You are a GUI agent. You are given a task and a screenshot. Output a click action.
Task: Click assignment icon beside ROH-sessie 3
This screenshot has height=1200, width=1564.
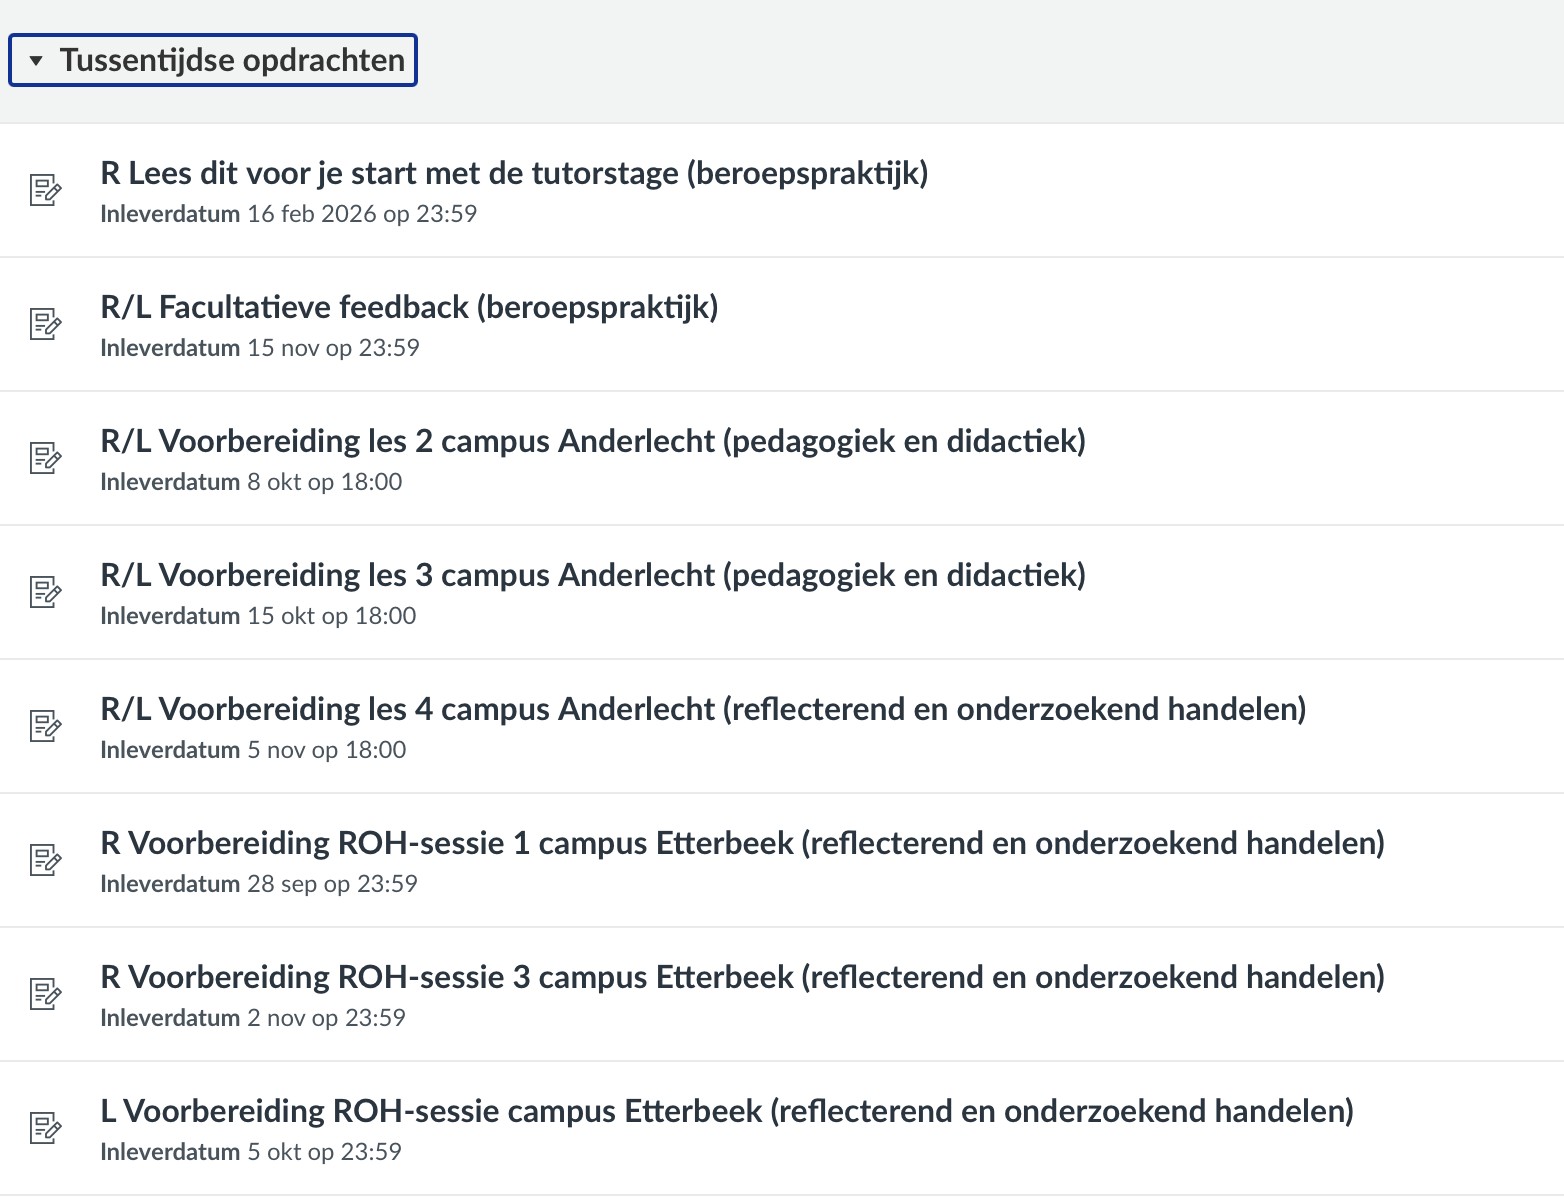[x=46, y=993]
